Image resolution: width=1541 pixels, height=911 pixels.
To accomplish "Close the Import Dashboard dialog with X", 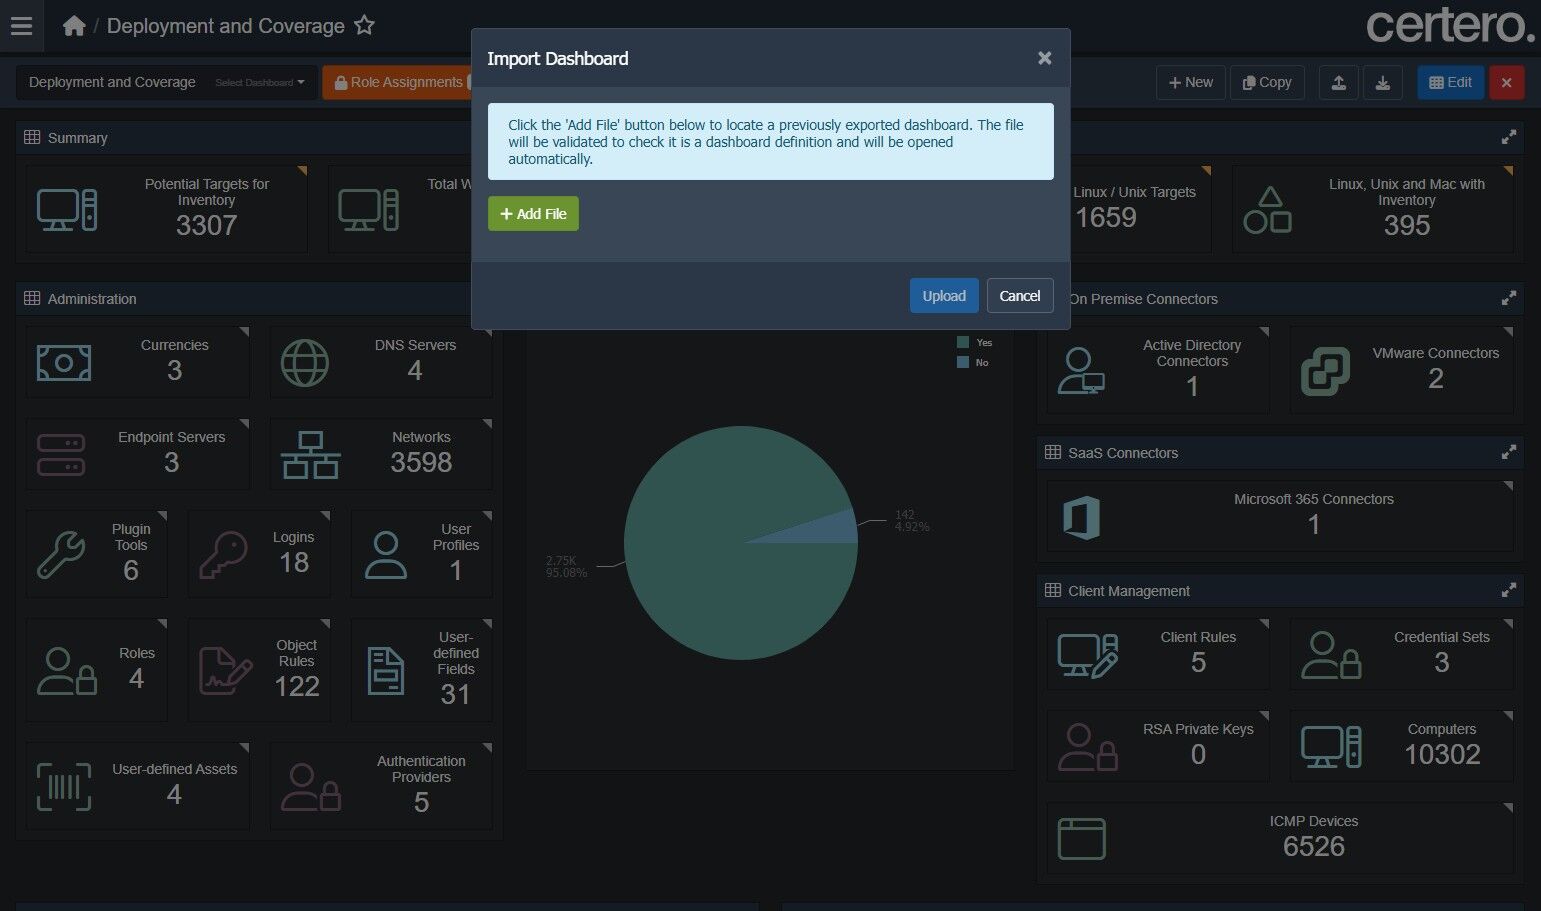I will click(x=1044, y=58).
